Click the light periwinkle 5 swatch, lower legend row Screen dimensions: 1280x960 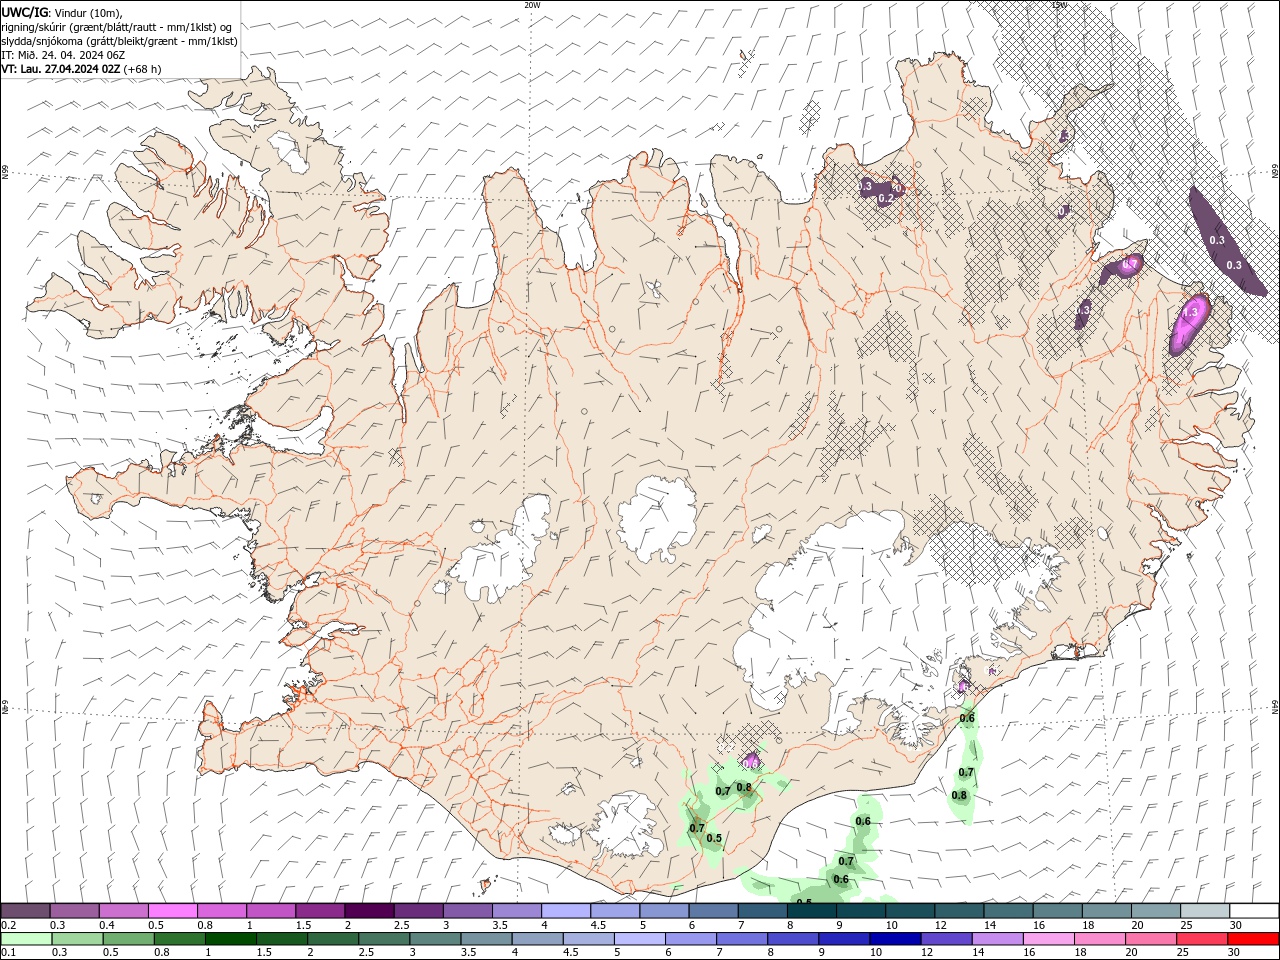640,939
